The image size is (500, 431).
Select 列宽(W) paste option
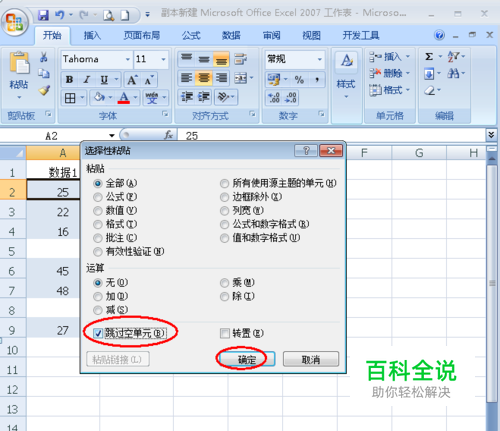[x=242, y=210]
